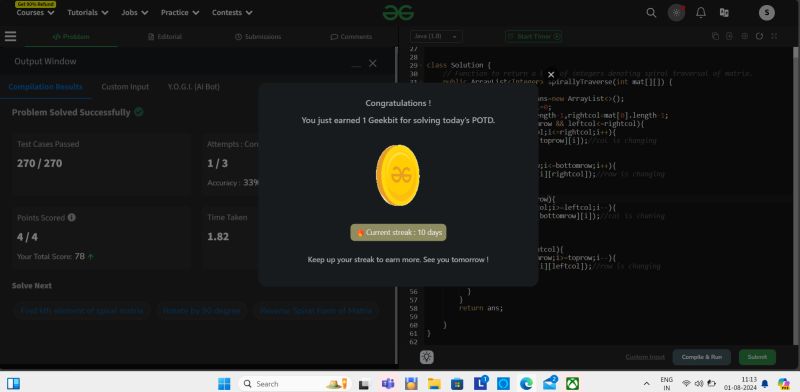This screenshot has height=392, width=800.
Task: Click the Start Timer button
Action: pos(534,36)
